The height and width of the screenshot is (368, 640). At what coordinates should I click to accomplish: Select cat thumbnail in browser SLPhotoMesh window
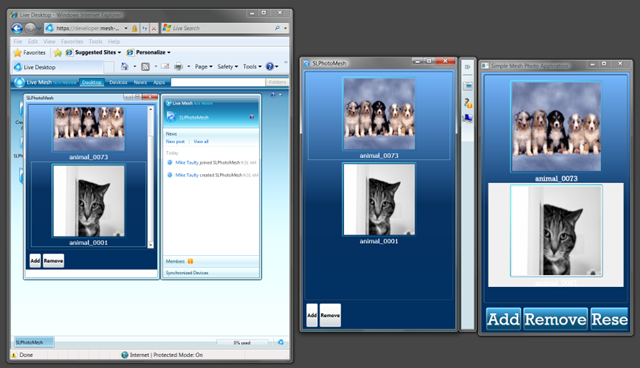pyautogui.click(x=89, y=201)
